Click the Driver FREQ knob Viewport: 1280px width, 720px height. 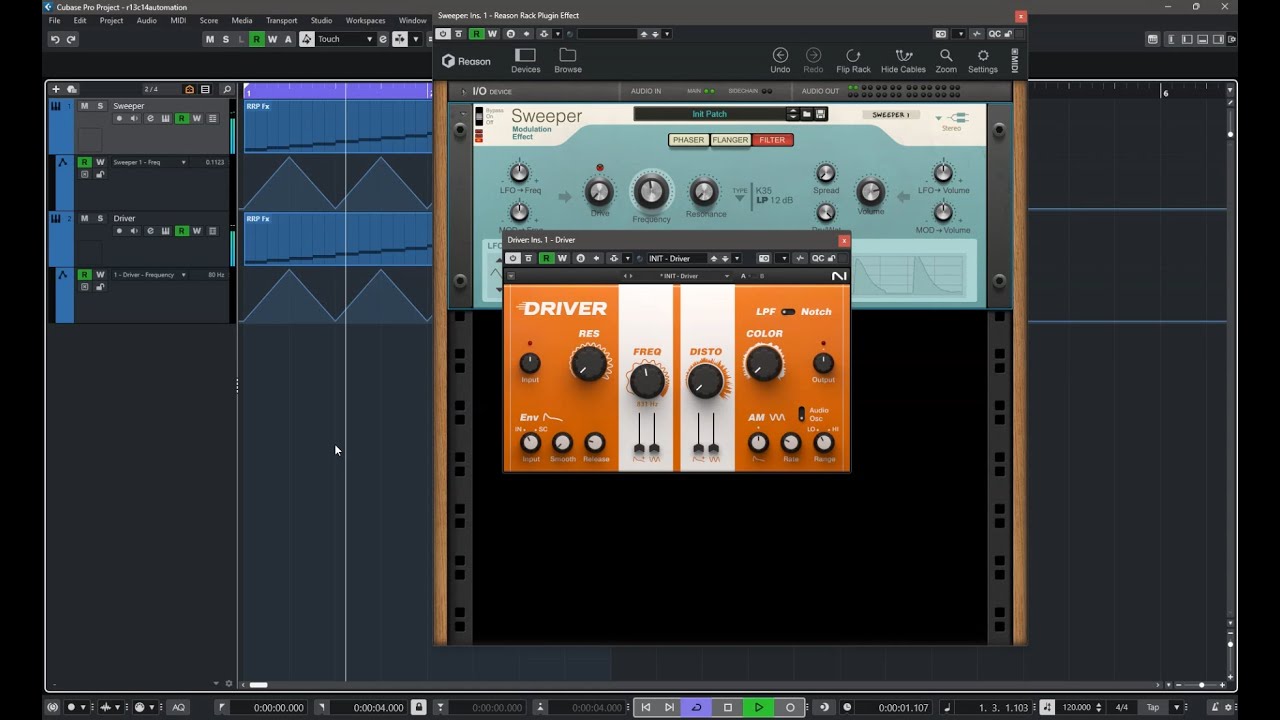coord(647,380)
